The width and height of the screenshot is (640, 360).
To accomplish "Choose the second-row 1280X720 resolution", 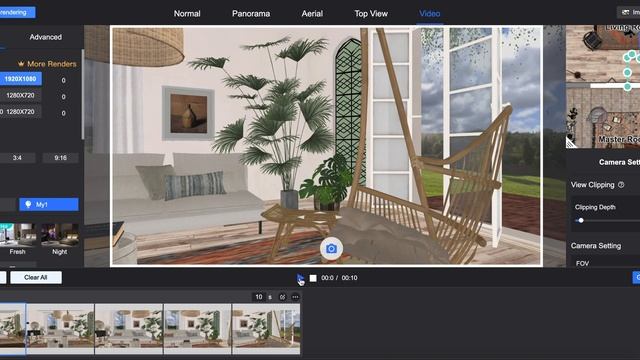I will pyautogui.click(x=20, y=96).
